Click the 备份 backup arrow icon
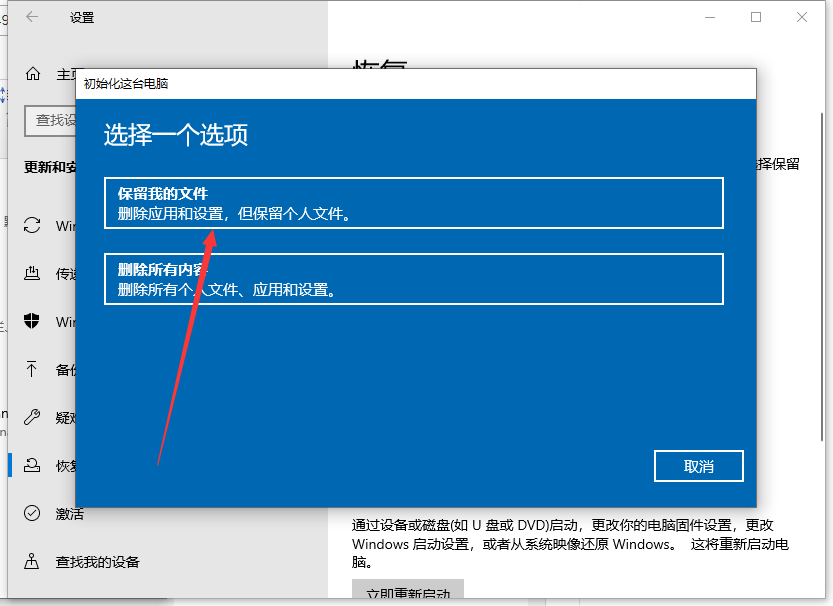 click(x=33, y=369)
